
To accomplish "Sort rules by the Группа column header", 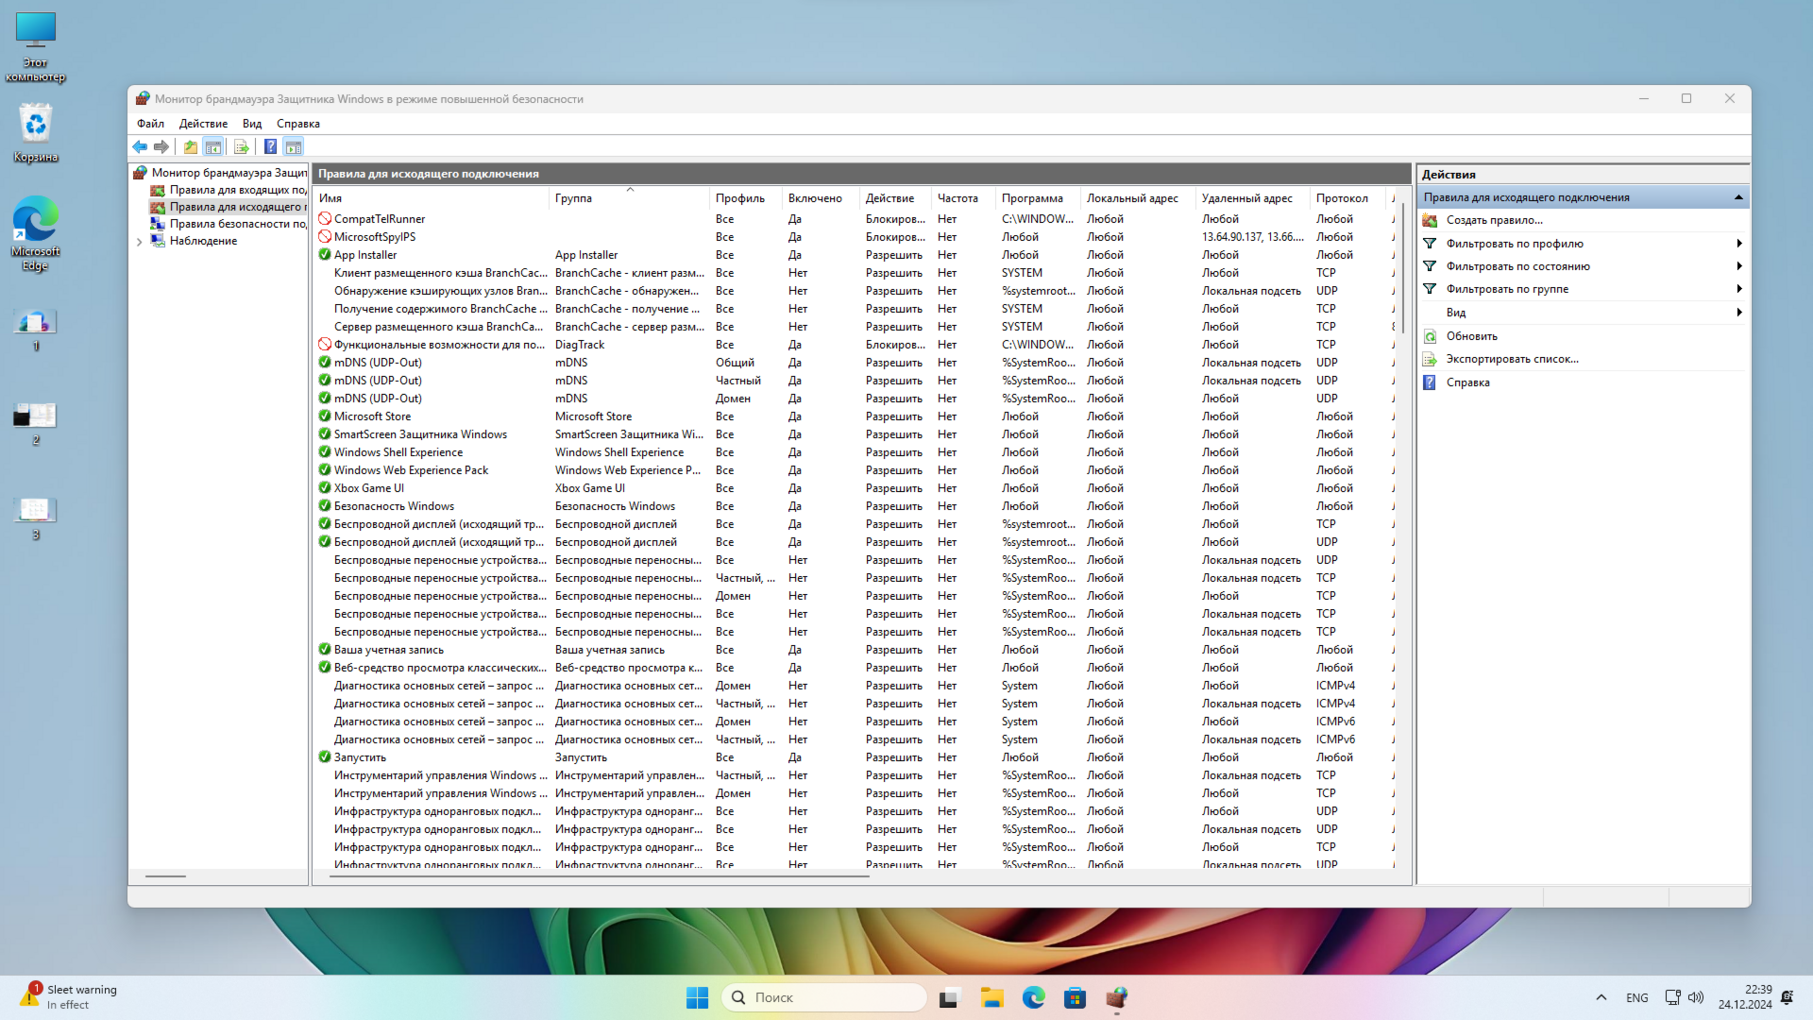I will click(x=629, y=198).
